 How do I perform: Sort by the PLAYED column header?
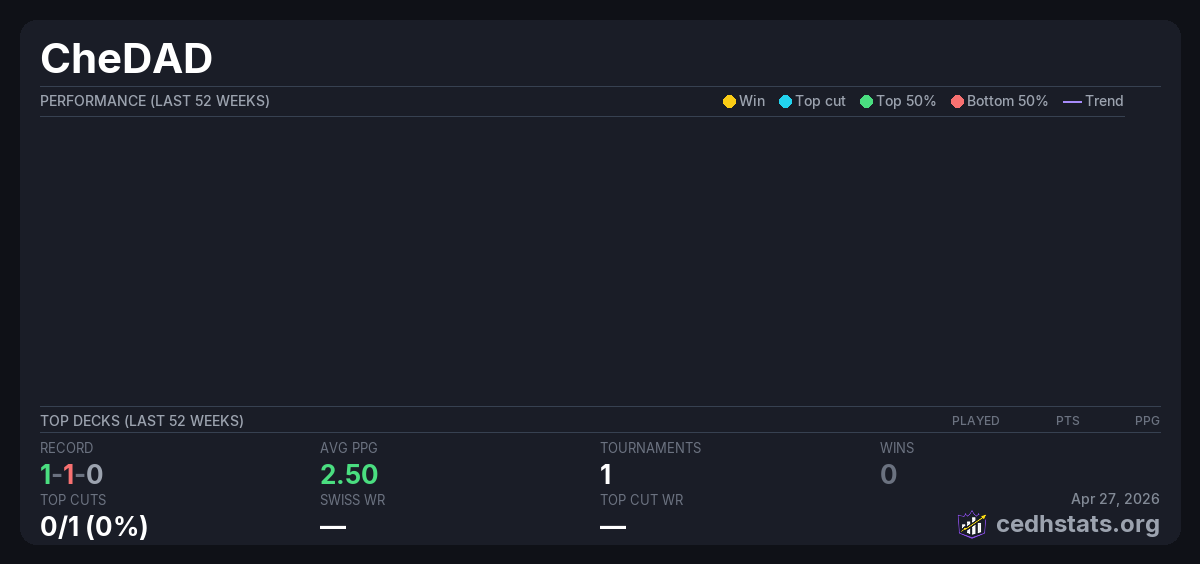point(975,421)
